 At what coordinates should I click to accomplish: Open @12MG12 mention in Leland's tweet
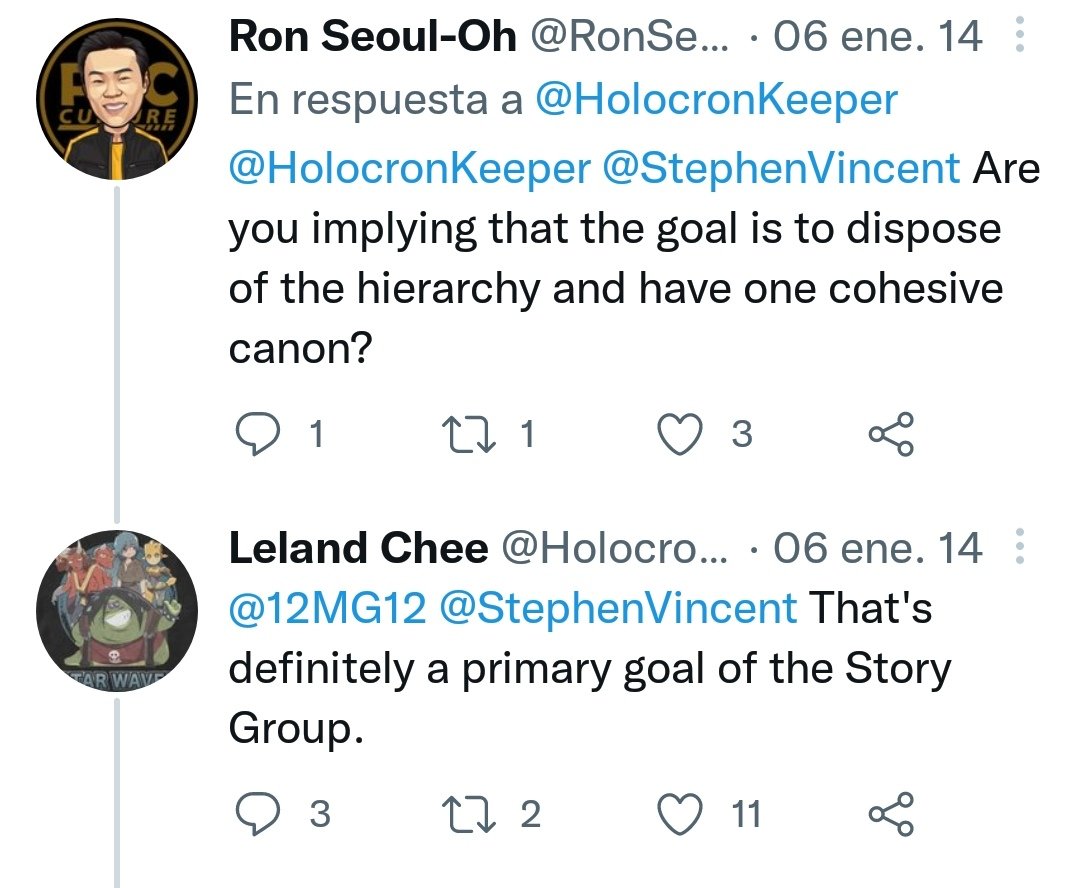[x=327, y=608]
